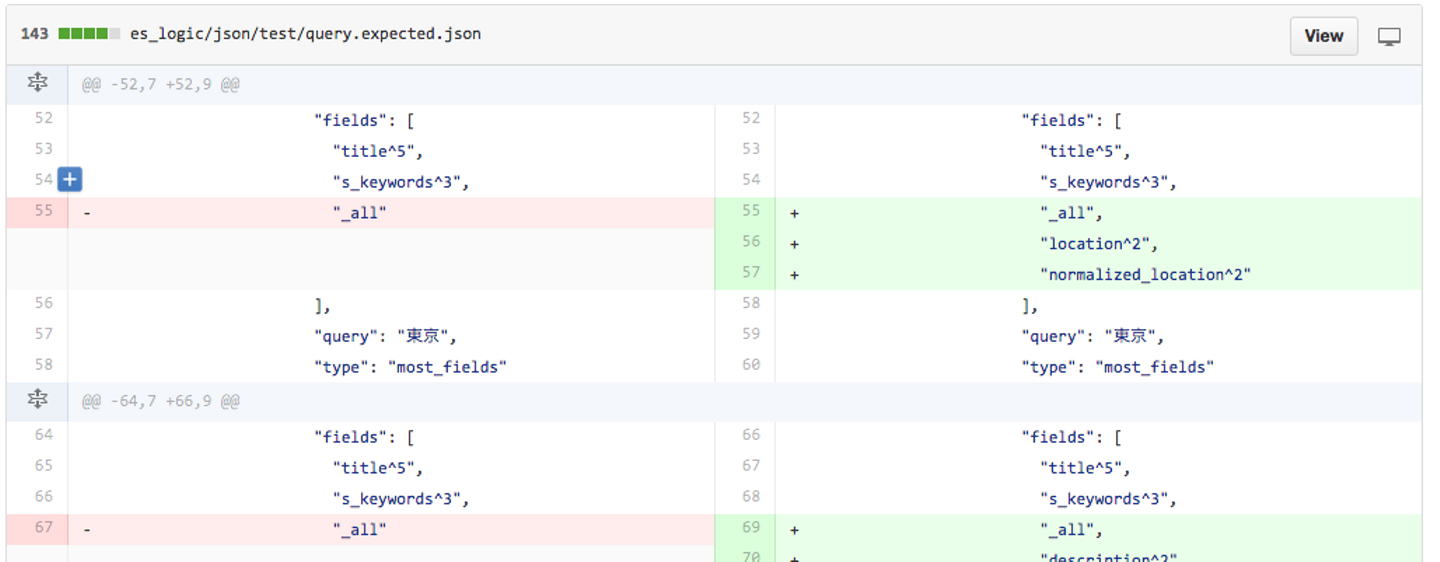Select "type": "most_fields" on old line 58
Image resolution: width=1440 pixels, height=562 pixels.
tap(410, 368)
